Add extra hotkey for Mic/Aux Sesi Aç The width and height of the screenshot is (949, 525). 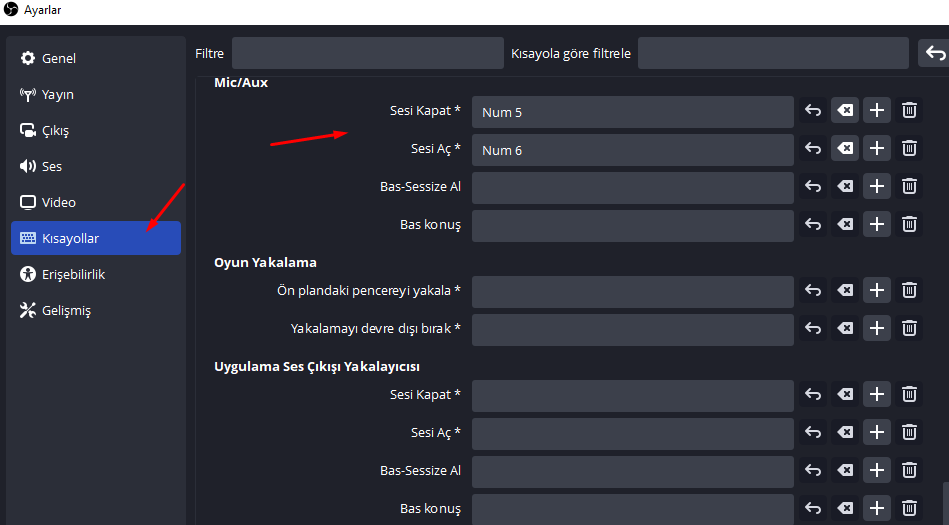click(x=877, y=149)
